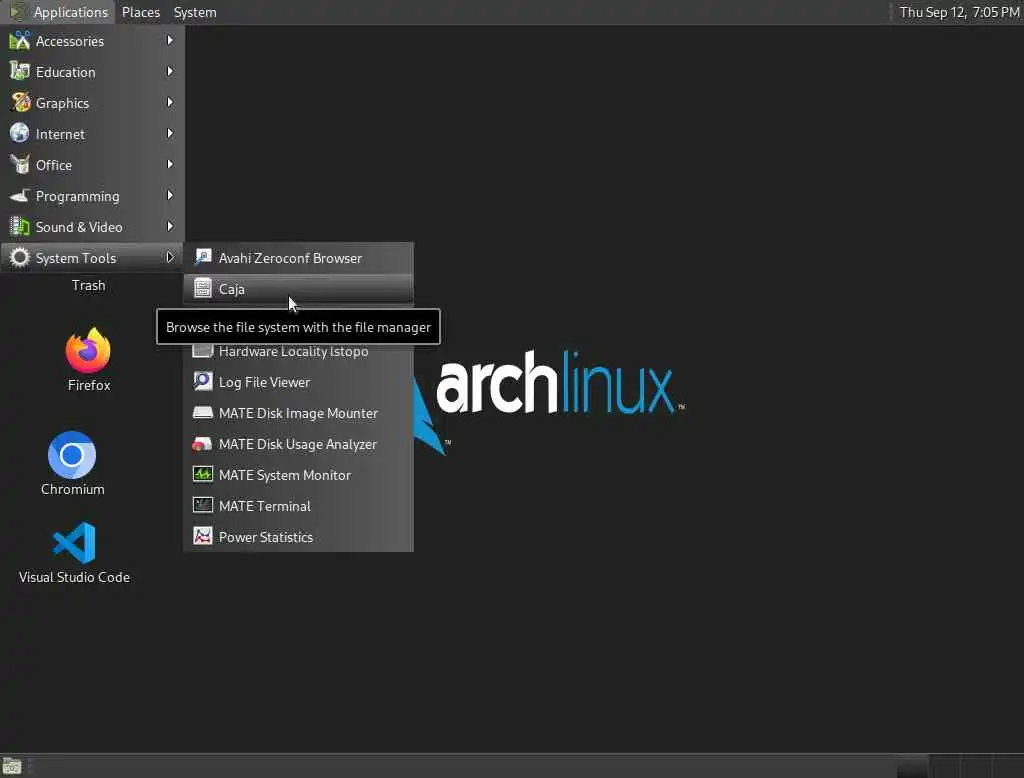Click the Visual Studio Code desktop icon
The height and width of the screenshot is (778, 1024).
tap(74, 542)
